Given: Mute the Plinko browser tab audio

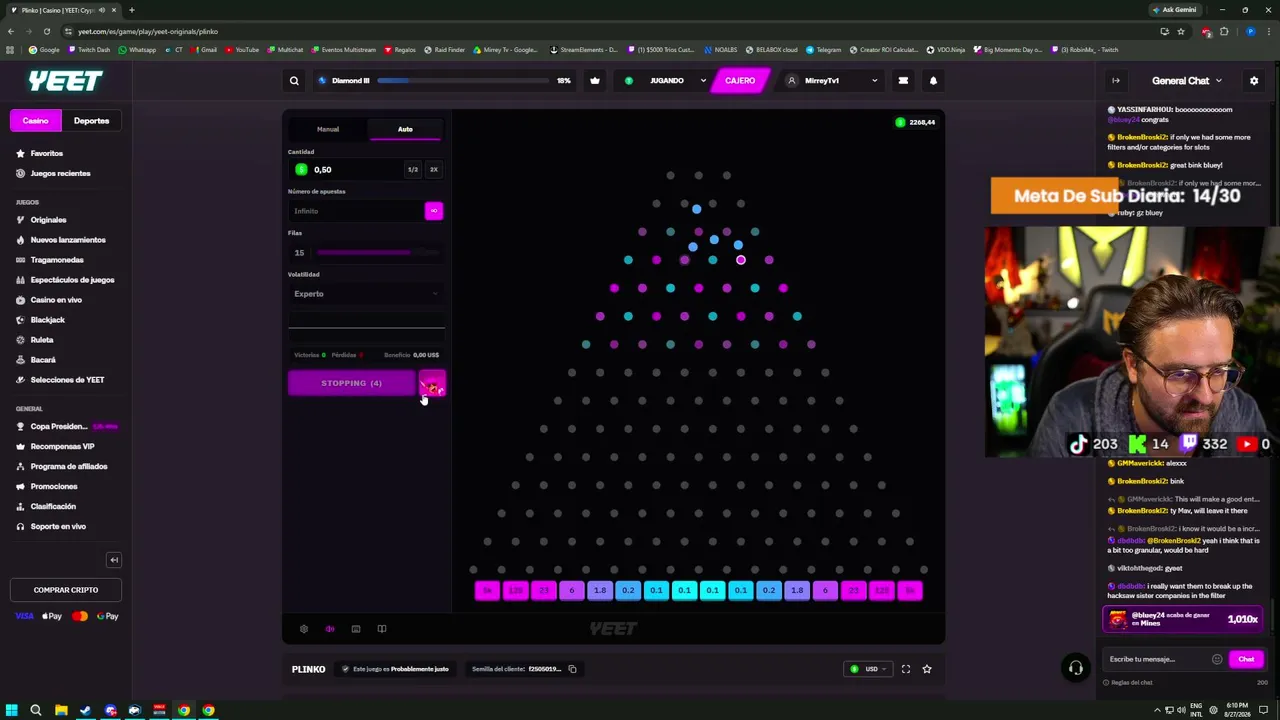Looking at the screenshot, I should tap(102, 10).
